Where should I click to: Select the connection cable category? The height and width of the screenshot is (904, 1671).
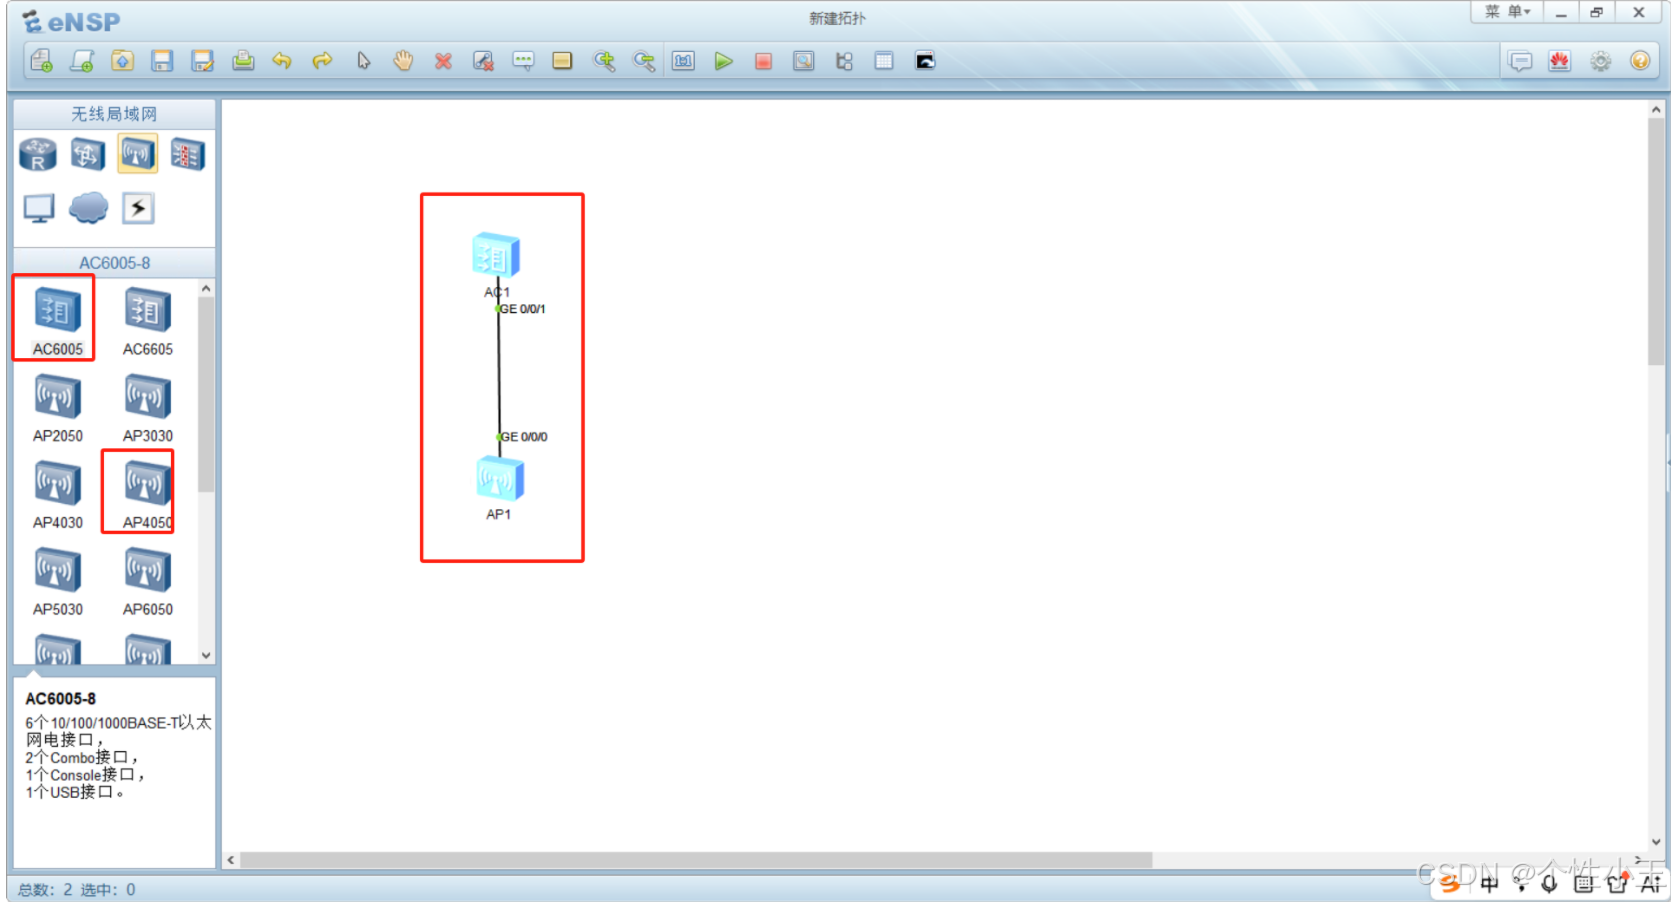[138, 208]
